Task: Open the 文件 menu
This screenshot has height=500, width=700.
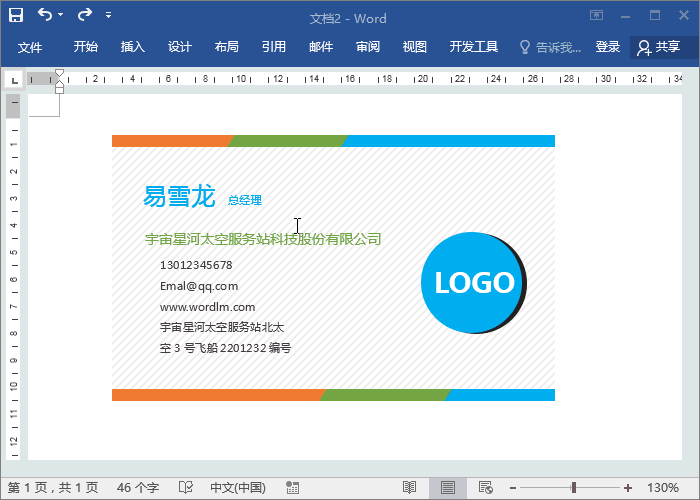Action: click(x=30, y=47)
